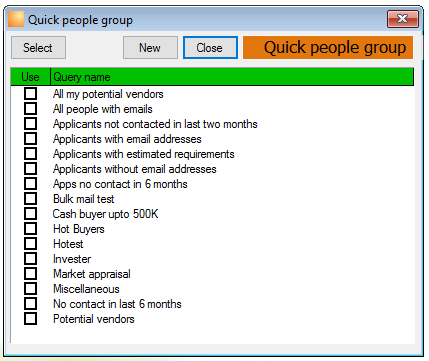Tick the 'All people with emails' checkbox
The image size is (429, 361).
point(30,109)
